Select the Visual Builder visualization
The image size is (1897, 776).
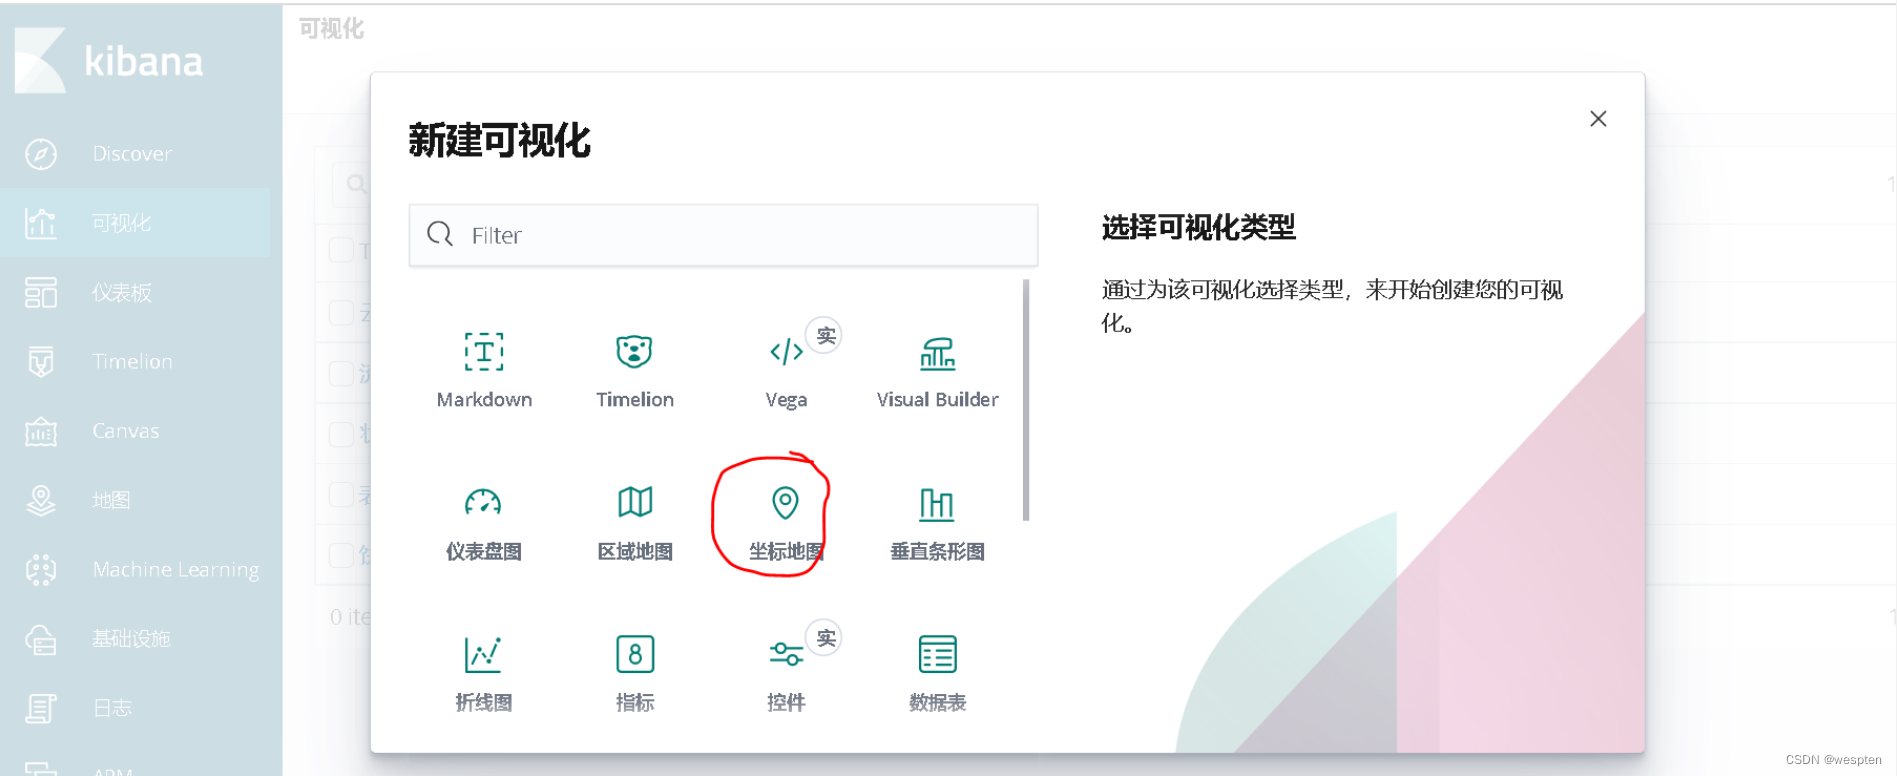pyautogui.click(x=937, y=369)
